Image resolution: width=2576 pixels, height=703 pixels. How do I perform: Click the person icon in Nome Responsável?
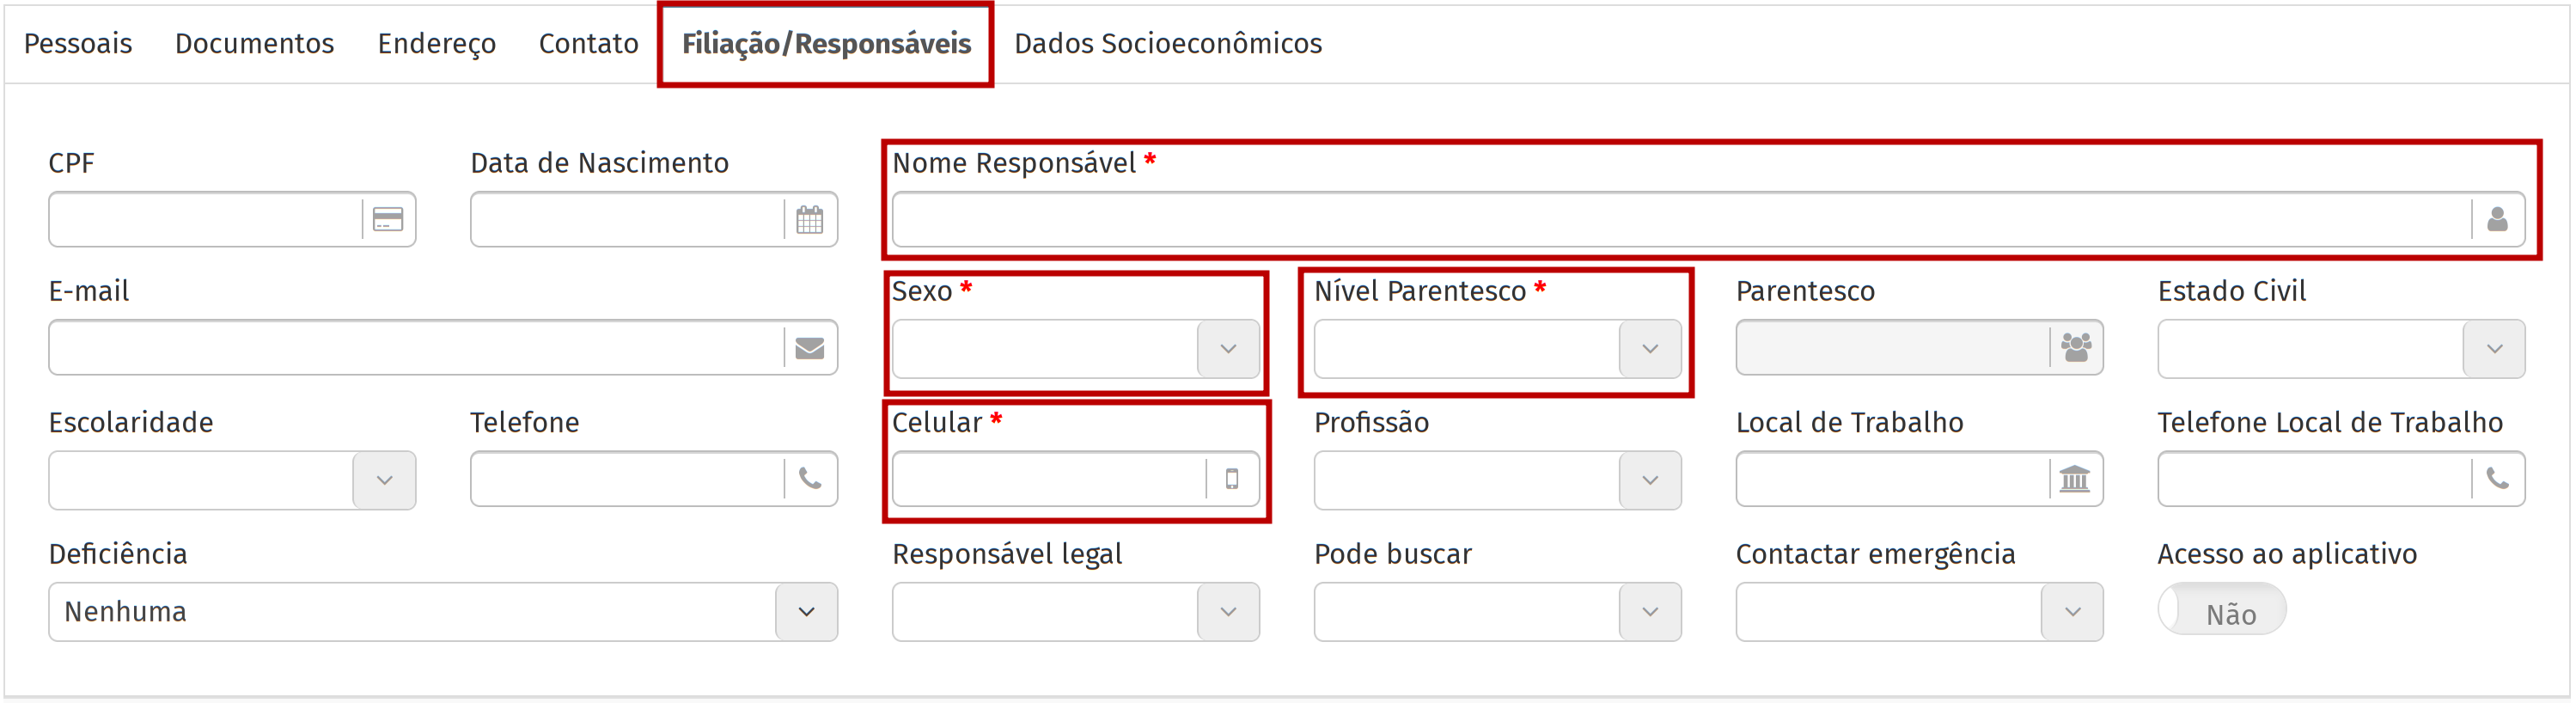pyautogui.click(x=2497, y=219)
